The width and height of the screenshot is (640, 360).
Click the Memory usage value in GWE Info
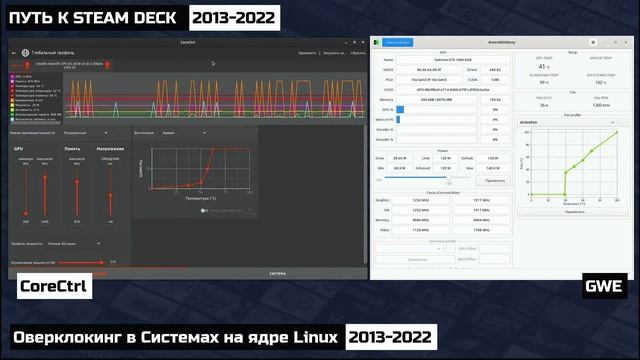(436, 100)
